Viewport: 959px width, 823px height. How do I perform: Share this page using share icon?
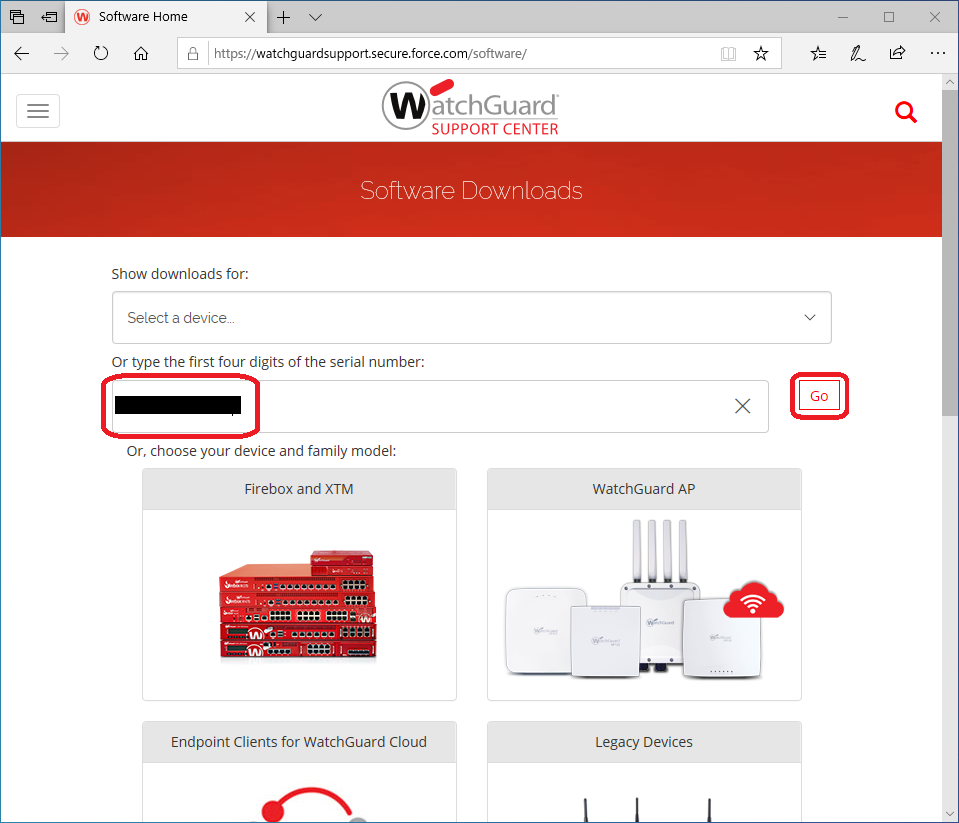(897, 54)
